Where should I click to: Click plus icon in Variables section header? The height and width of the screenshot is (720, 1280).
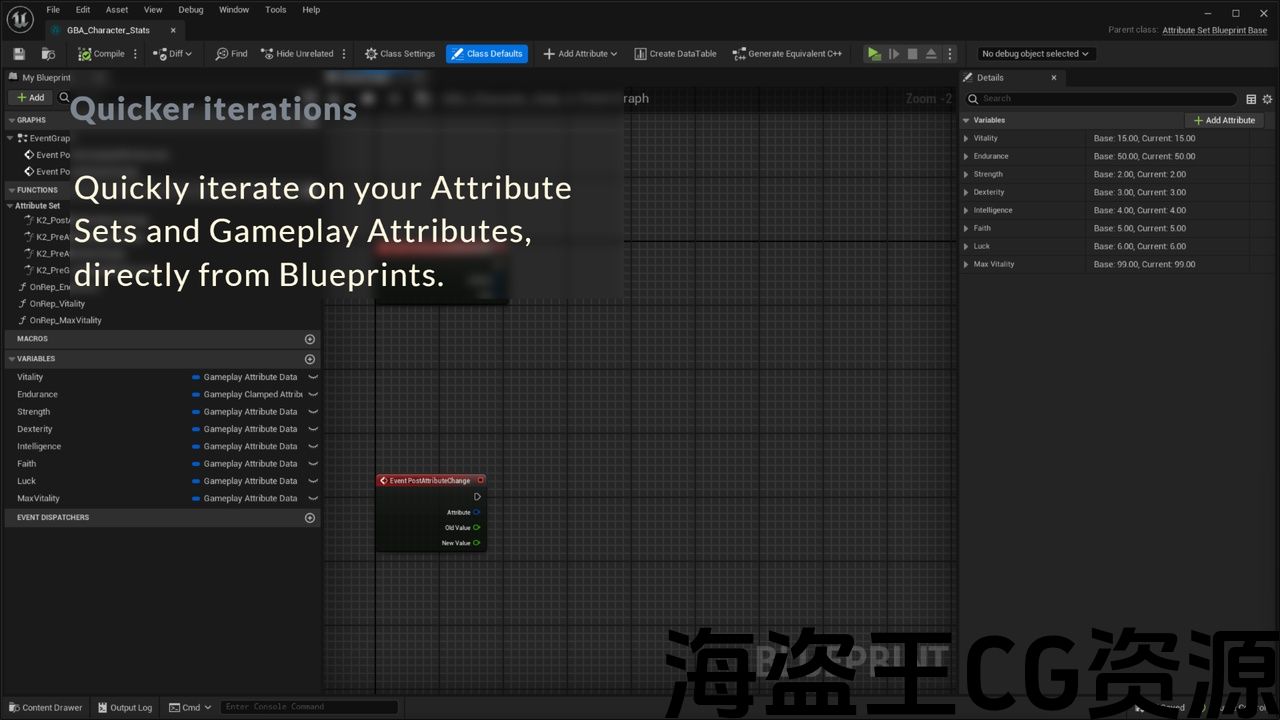click(310, 359)
